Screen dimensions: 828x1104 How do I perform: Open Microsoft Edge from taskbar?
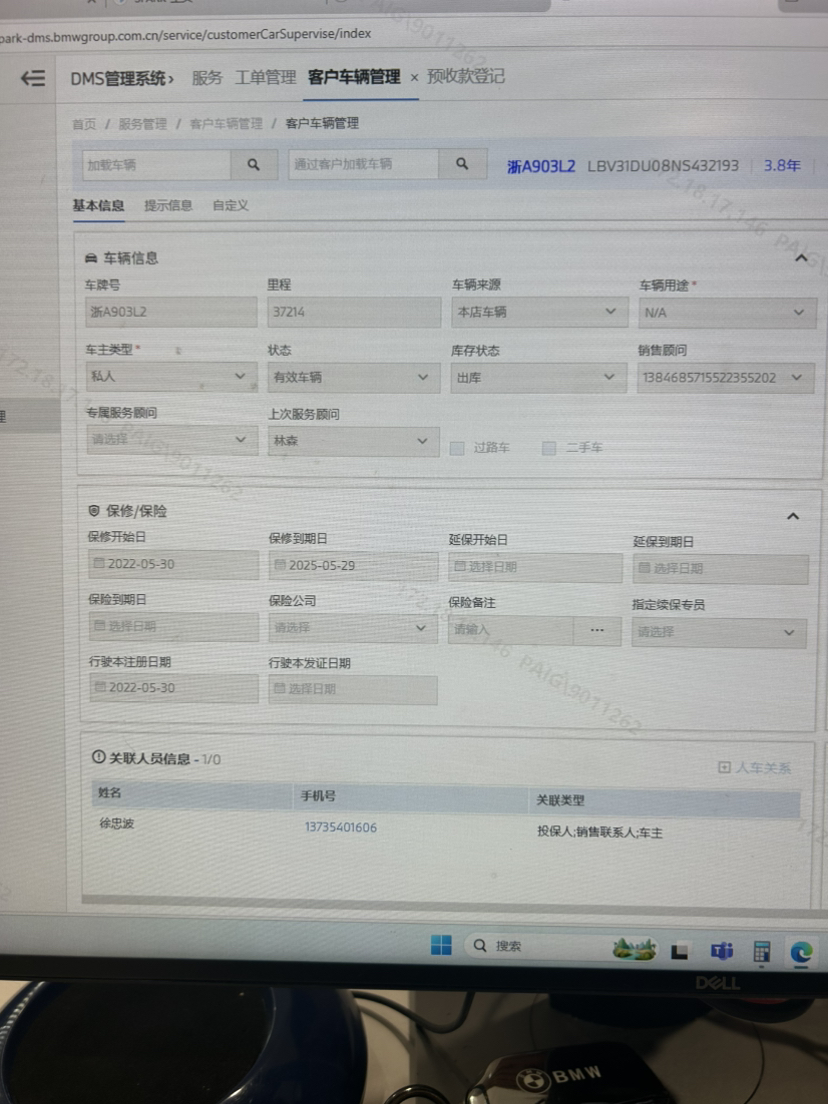pos(800,951)
